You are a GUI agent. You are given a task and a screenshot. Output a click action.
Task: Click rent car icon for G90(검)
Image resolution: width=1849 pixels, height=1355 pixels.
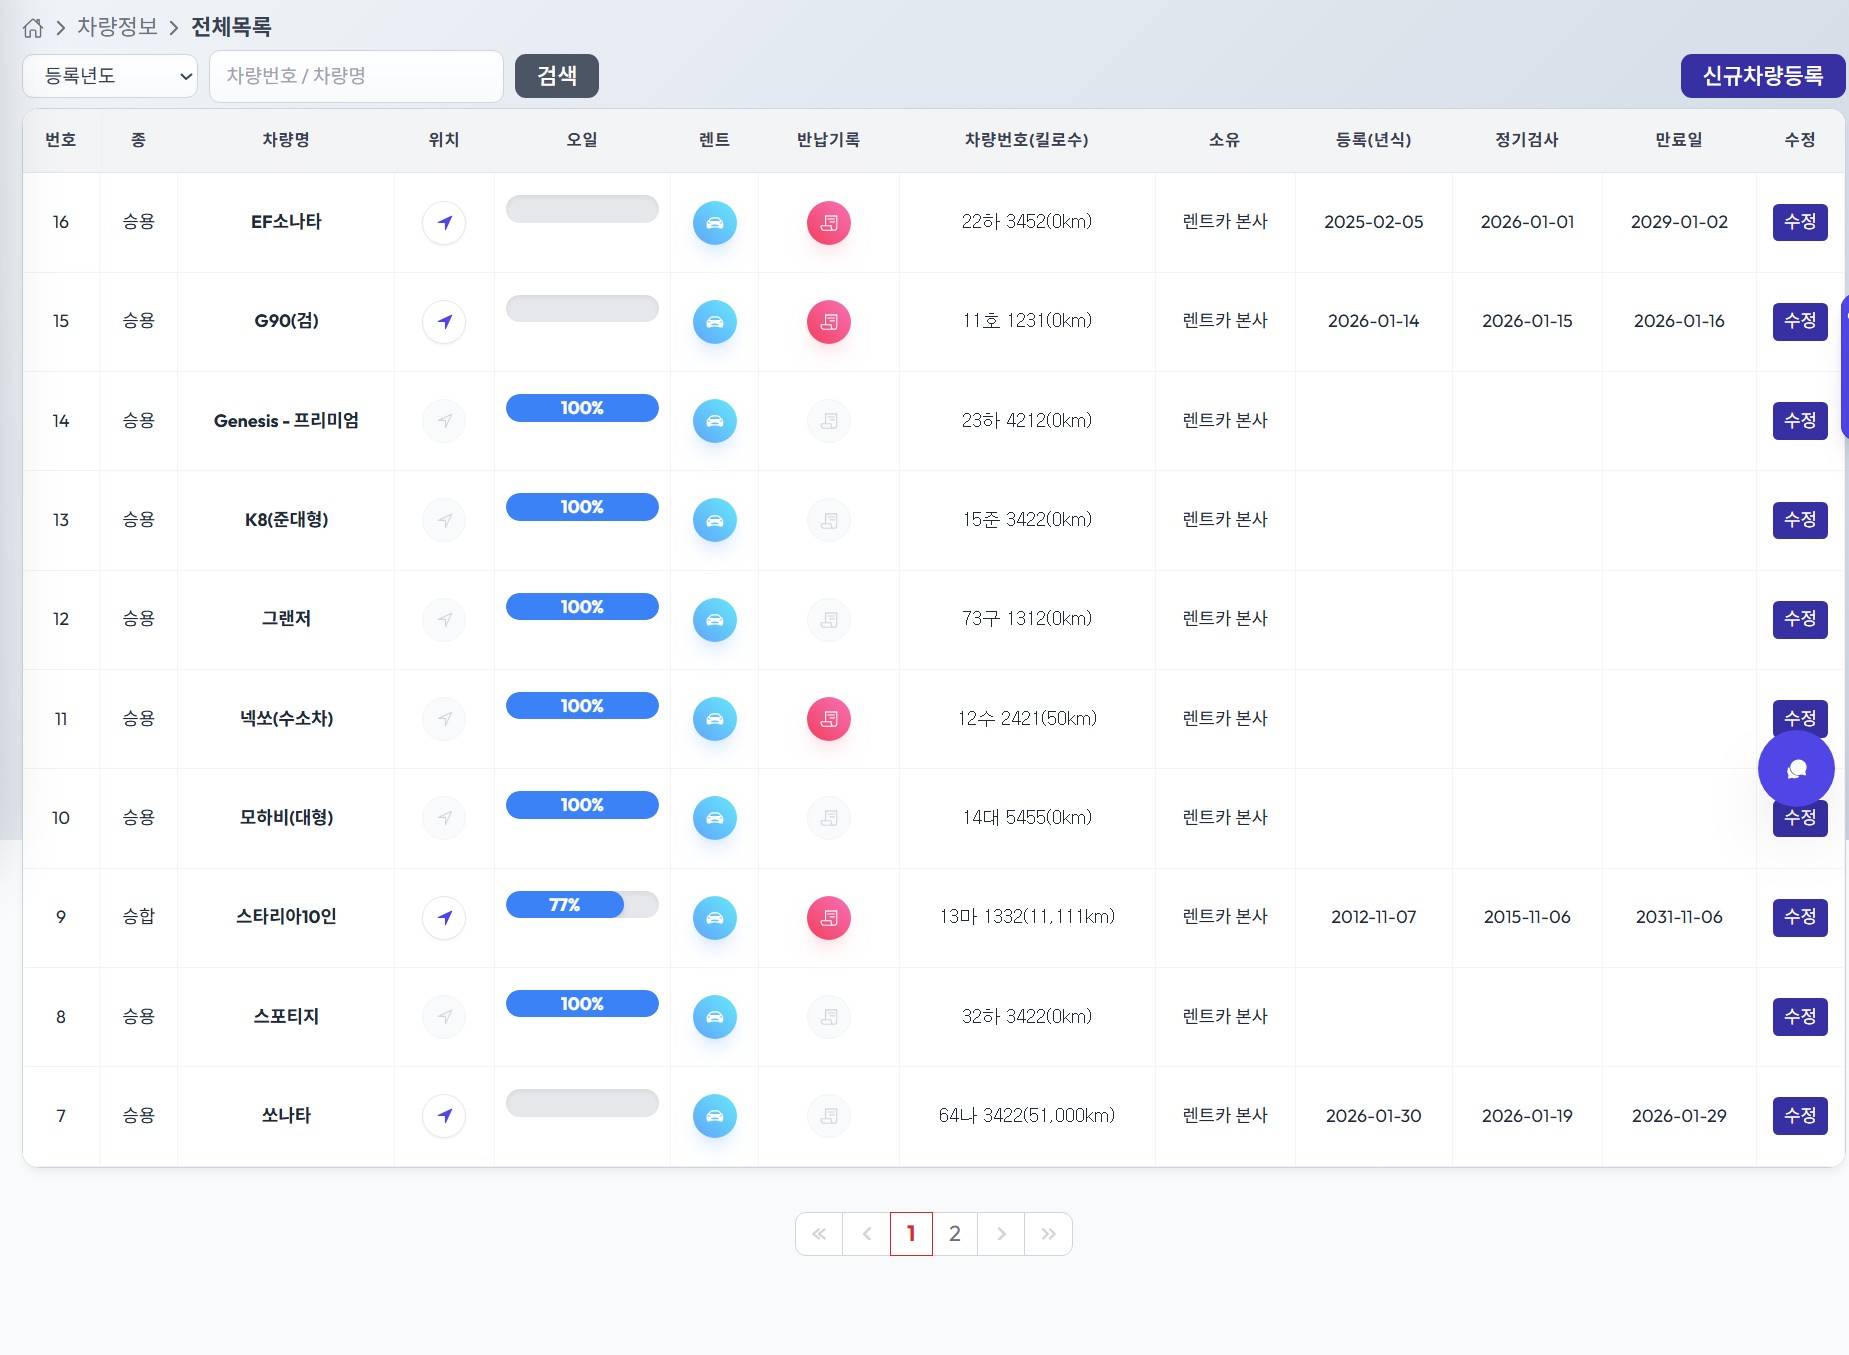(714, 322)
